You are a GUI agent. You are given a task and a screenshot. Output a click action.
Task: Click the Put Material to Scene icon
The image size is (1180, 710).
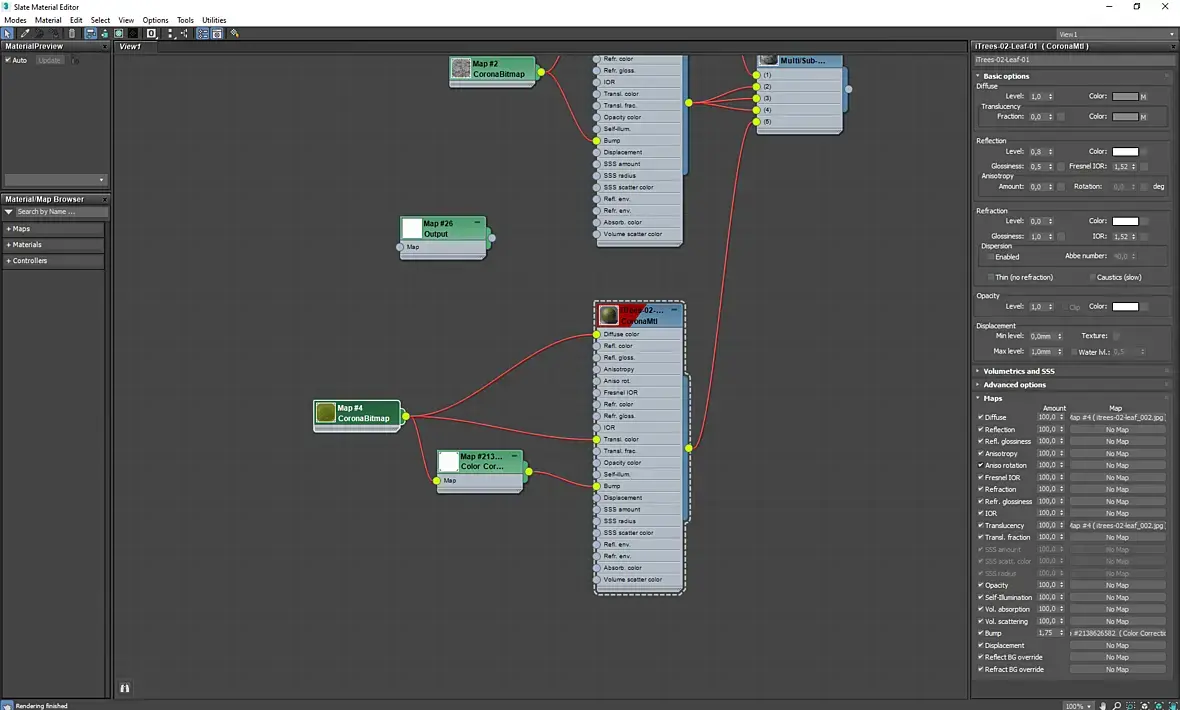39,34
